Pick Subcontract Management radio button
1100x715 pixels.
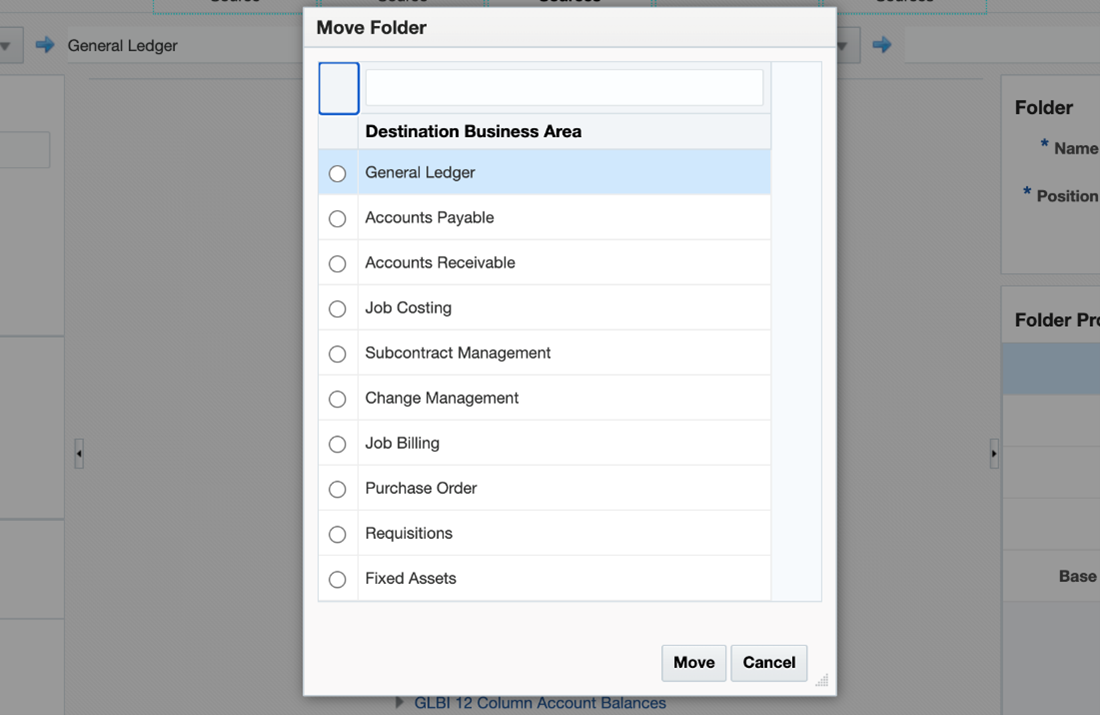point(337,354)
